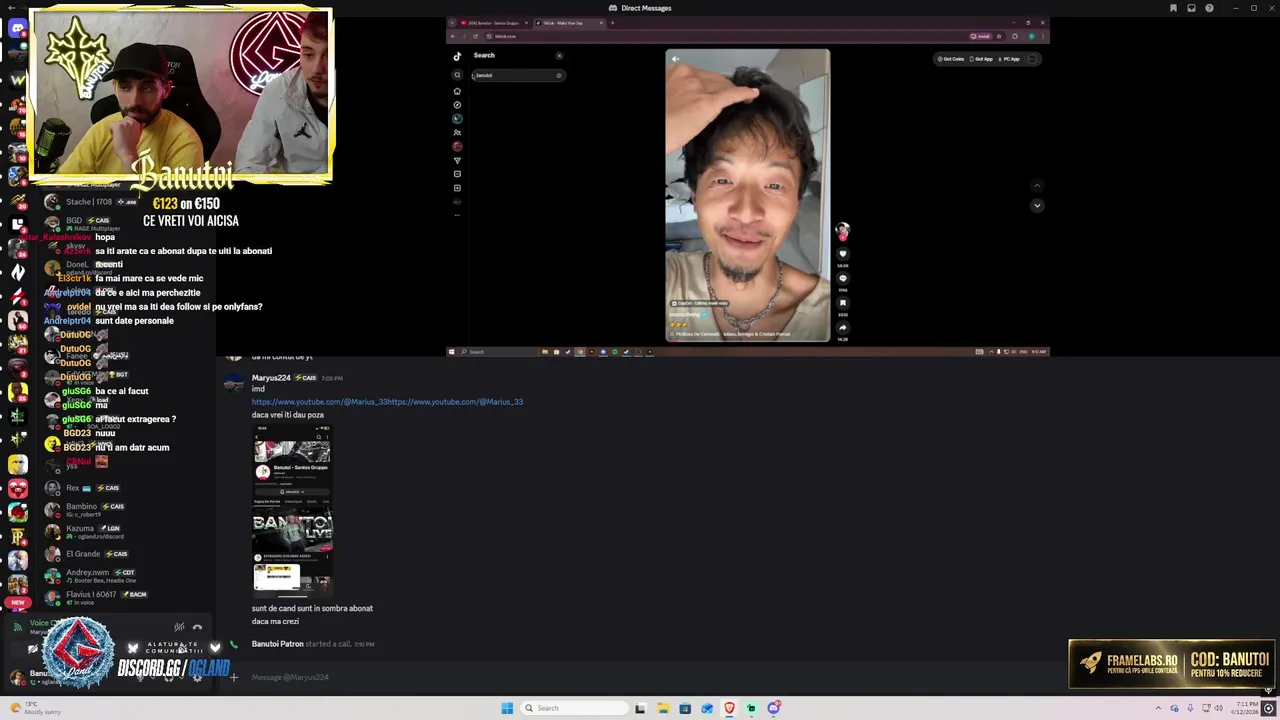Image resolution: width=1280 pixels, height=720 pixels.
Task: Toggle TikTok bookmark save in shared stream
Action: (x=843, y=303)
